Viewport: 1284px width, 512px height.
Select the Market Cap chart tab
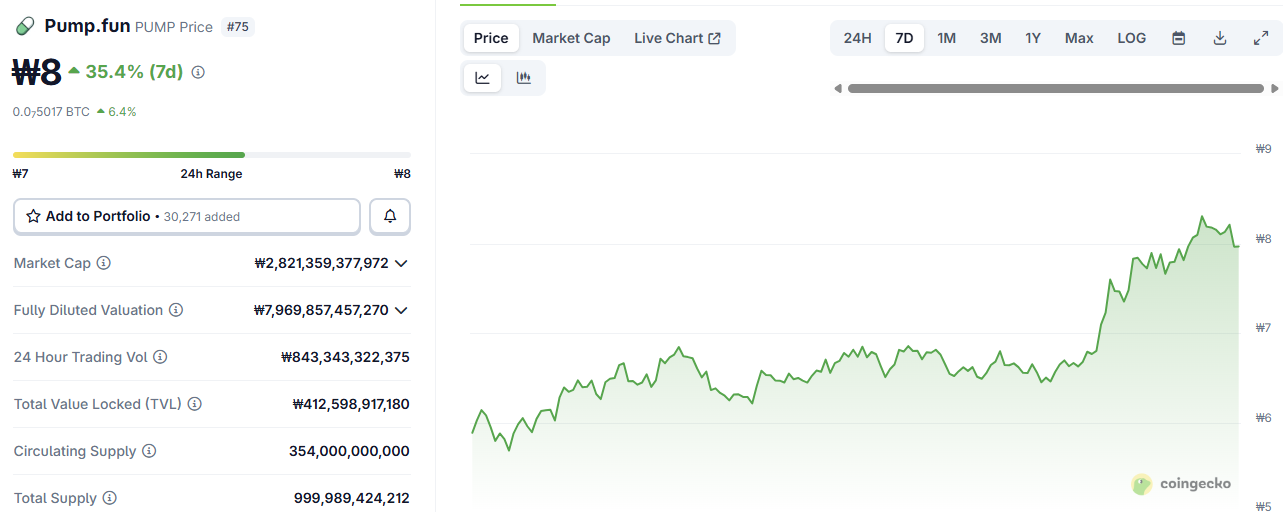click(x=571, y=38)
